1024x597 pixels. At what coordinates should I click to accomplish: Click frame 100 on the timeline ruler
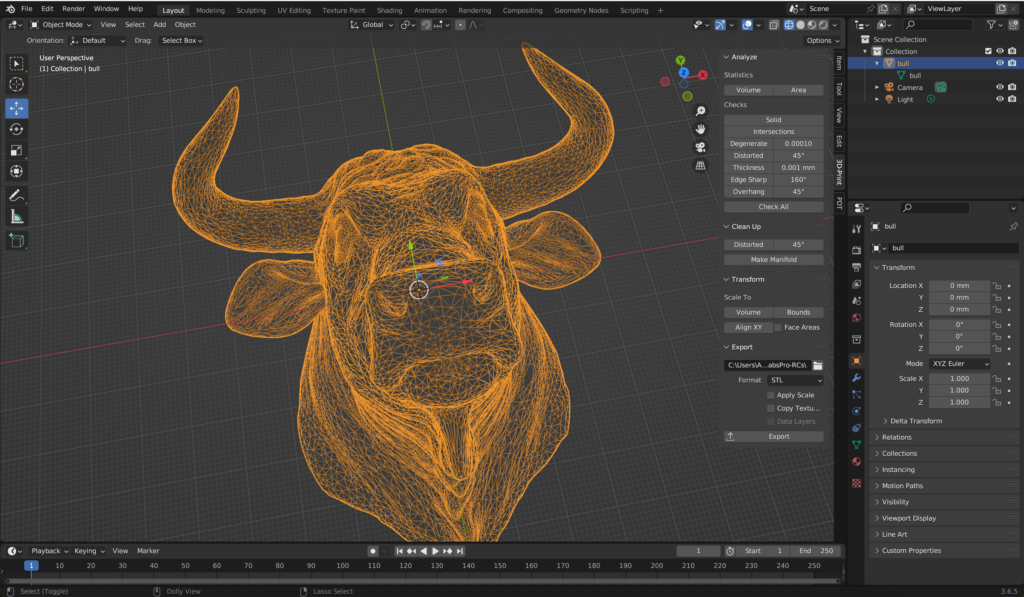[x=342, y=566]
